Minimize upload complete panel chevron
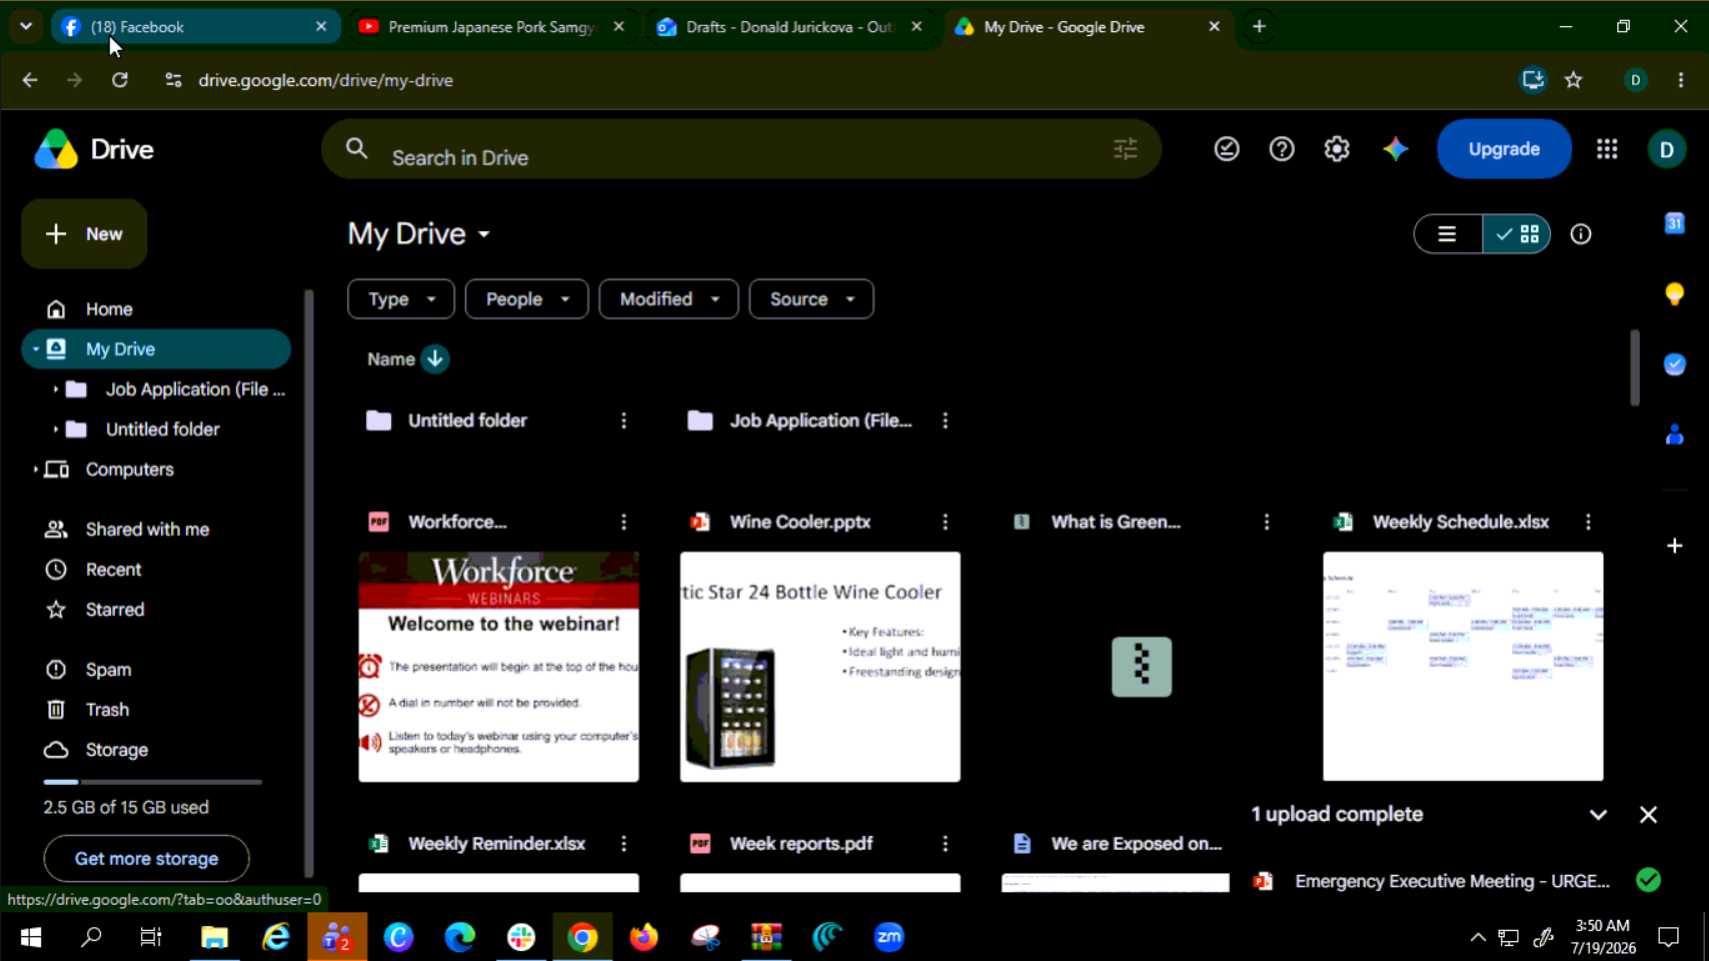 pos(1598,815)
